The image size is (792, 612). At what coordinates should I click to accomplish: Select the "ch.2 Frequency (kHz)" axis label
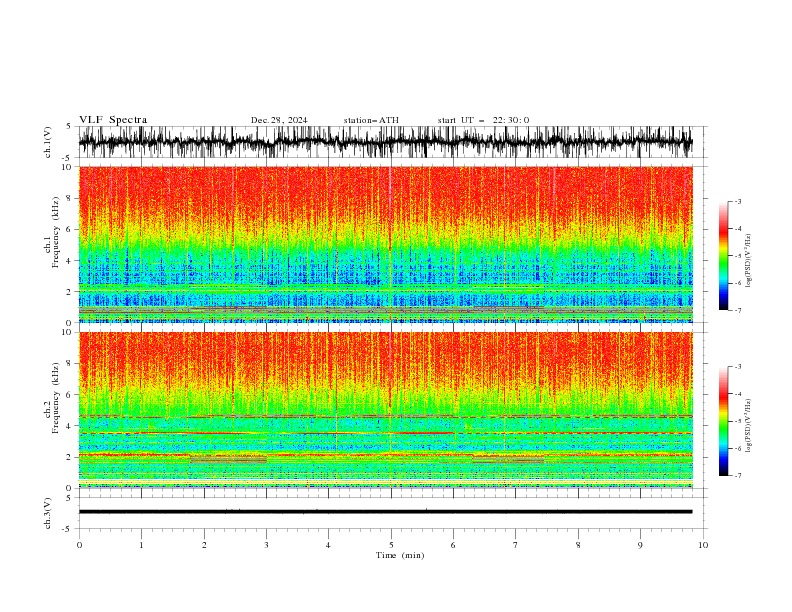52,398
